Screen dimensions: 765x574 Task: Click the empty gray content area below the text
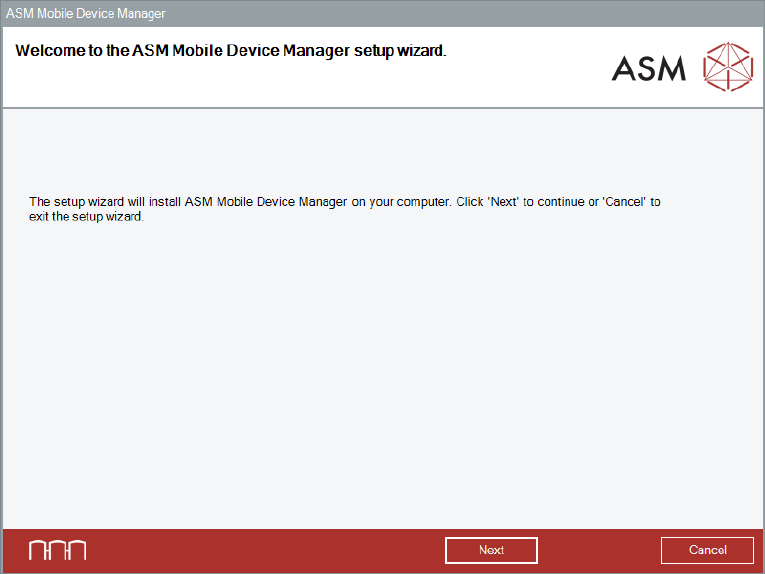tap(382, 380)
